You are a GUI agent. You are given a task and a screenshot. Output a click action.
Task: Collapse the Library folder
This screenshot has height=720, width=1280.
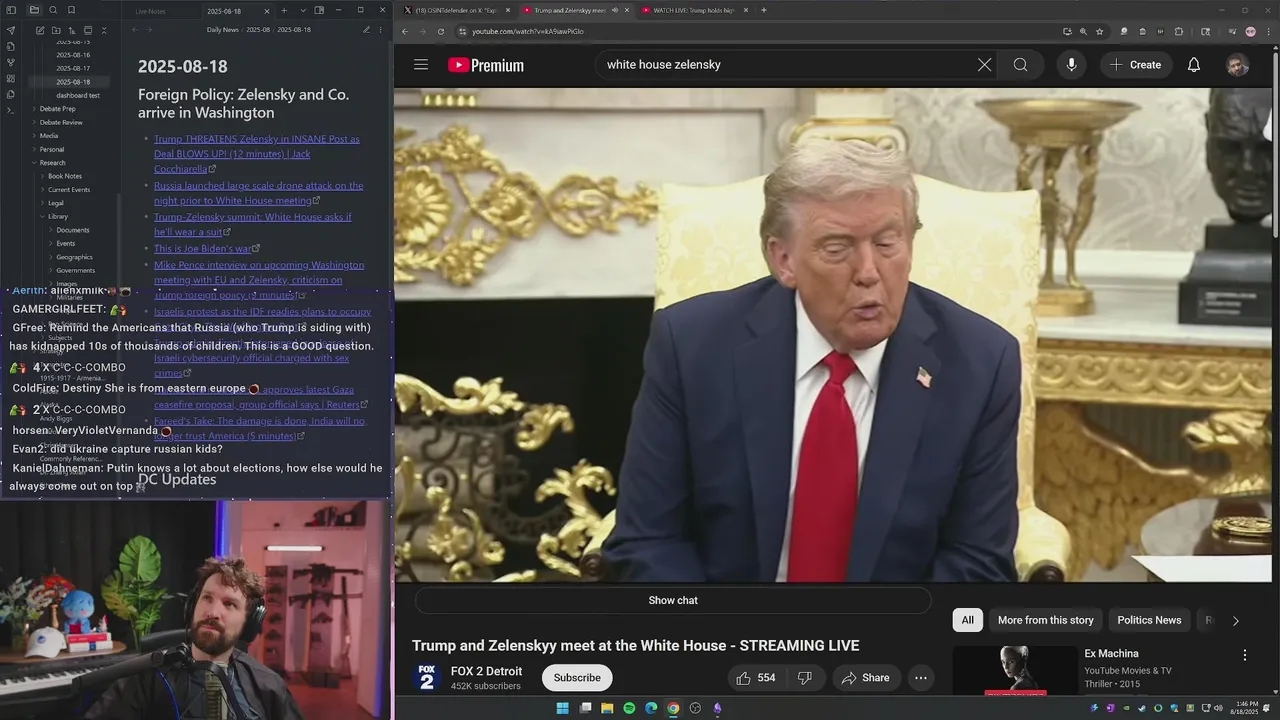tap(58, 216)
